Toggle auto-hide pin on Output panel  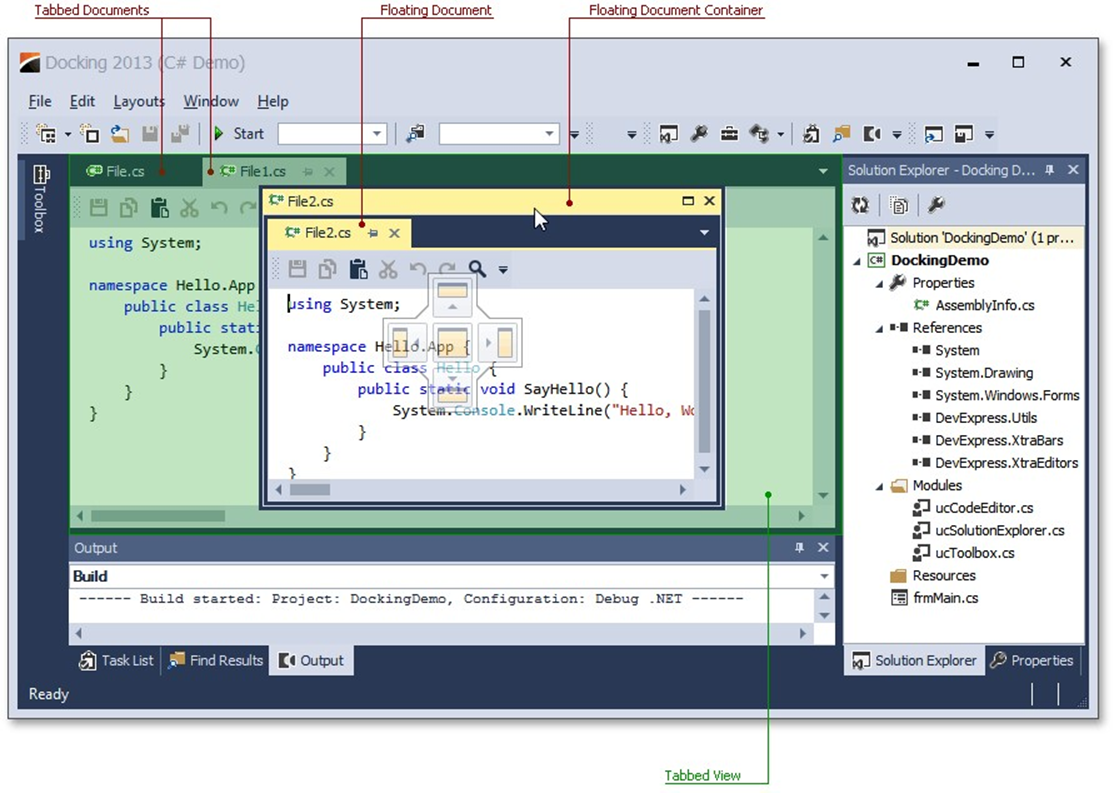point(799,548)
